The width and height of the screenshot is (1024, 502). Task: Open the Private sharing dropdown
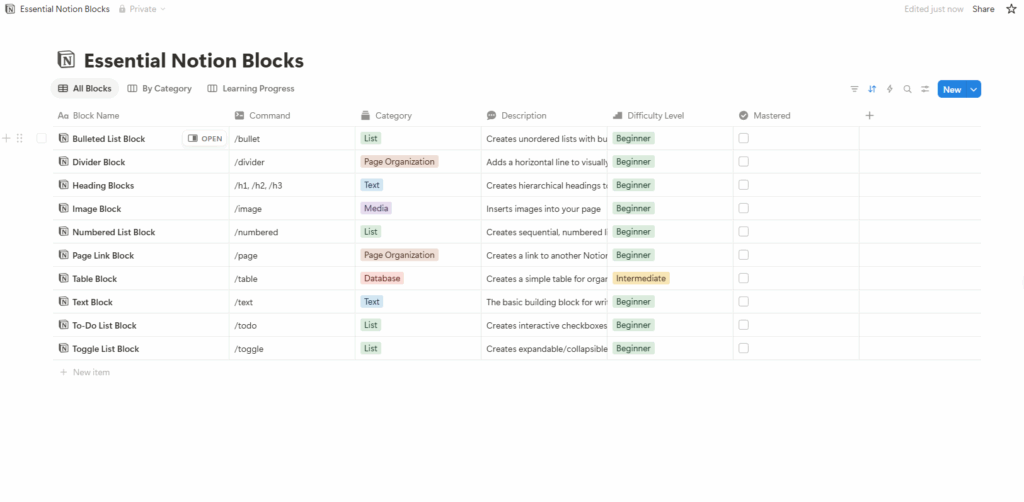[x=142, y=10]
